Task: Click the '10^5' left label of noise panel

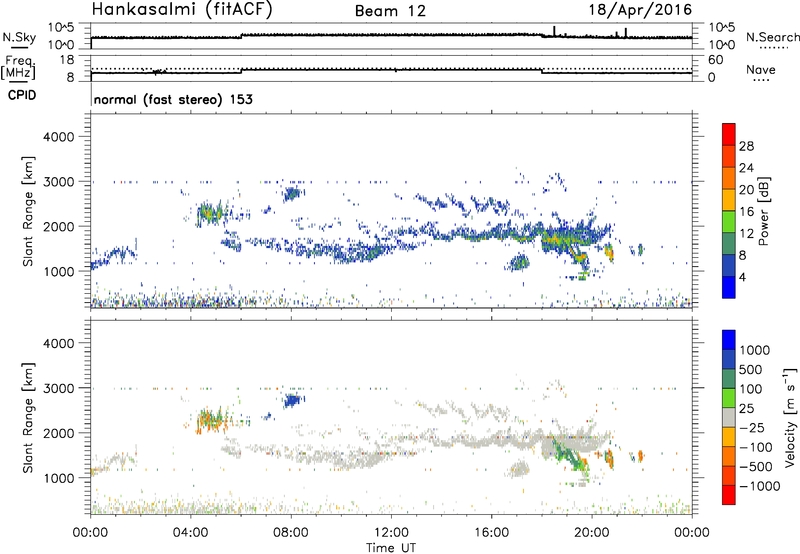Action: tap(60, 28)
